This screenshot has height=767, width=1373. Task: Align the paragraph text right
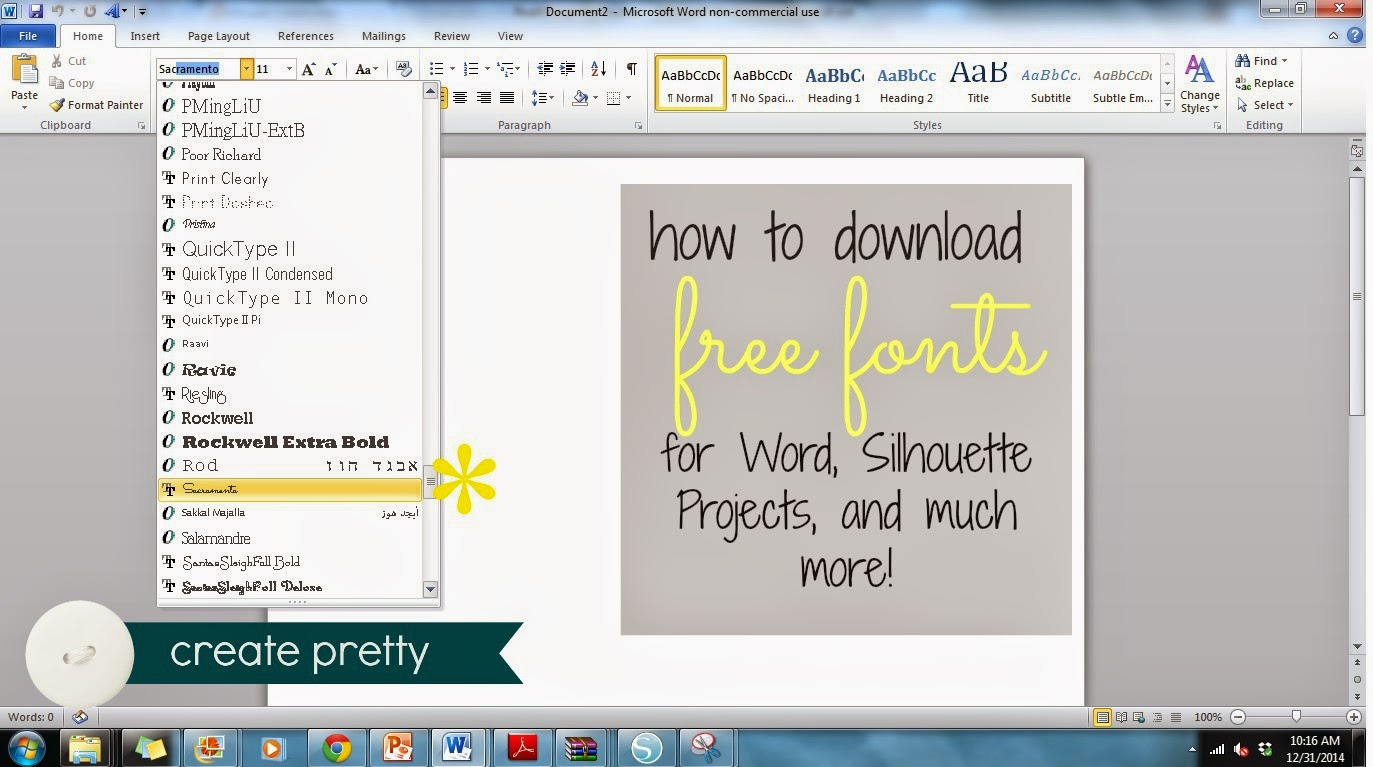click(484, 98)
